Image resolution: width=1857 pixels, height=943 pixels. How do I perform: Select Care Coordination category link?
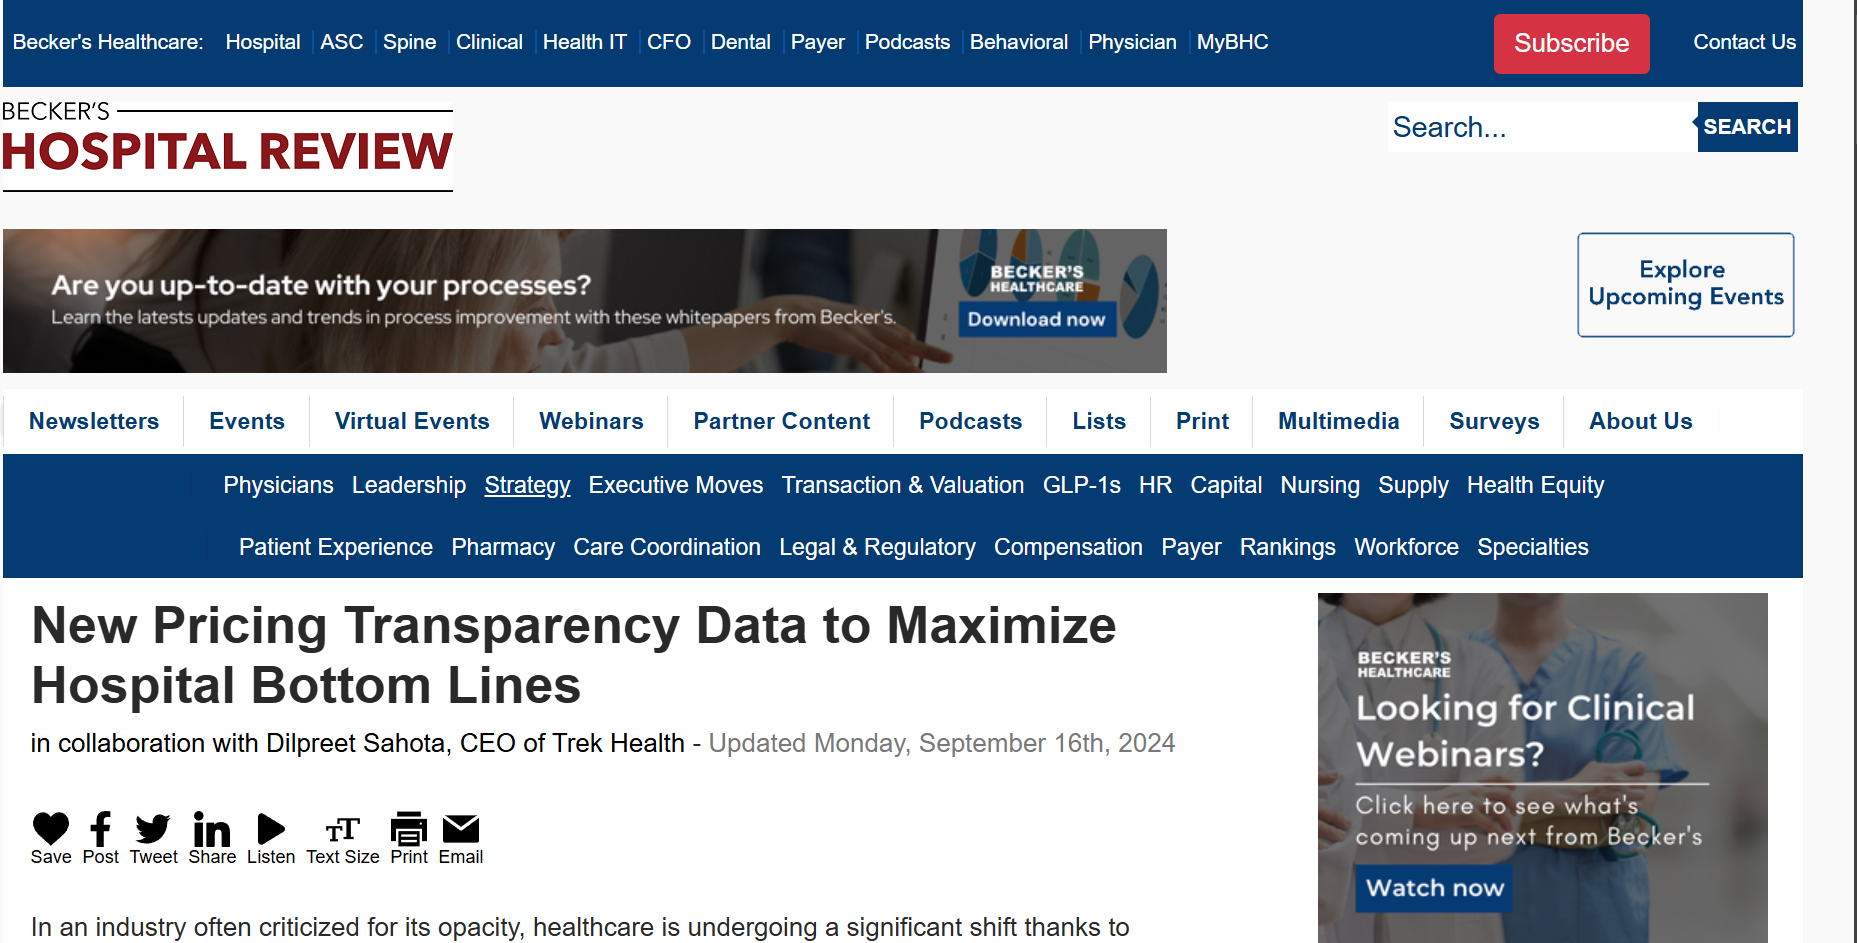coord(667,547)
